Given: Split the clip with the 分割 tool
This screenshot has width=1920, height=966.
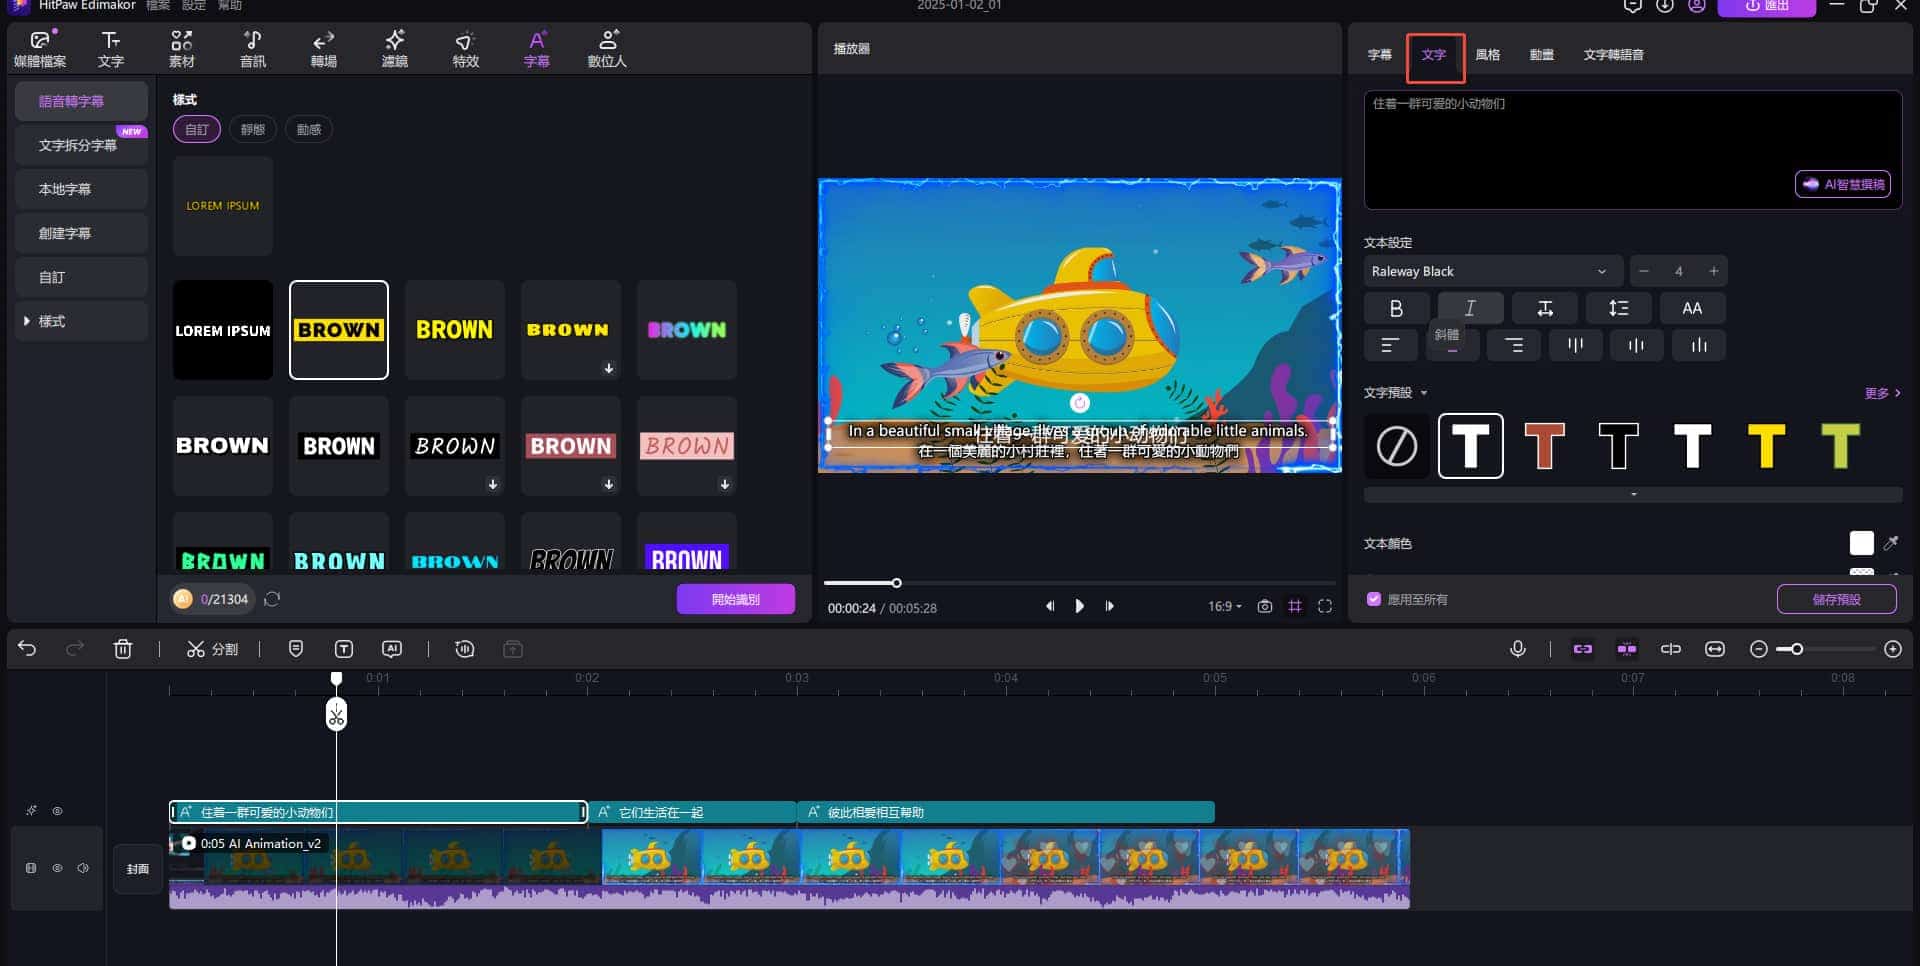Looking at the screenshot, I should [212, 648].
